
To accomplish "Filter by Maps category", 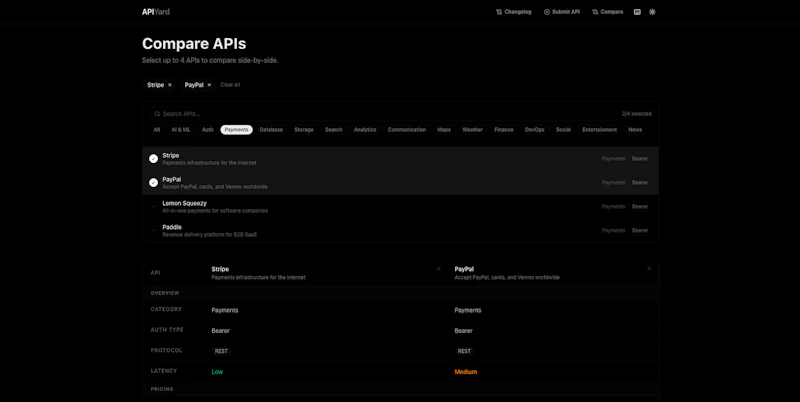I will coord(444,130).
